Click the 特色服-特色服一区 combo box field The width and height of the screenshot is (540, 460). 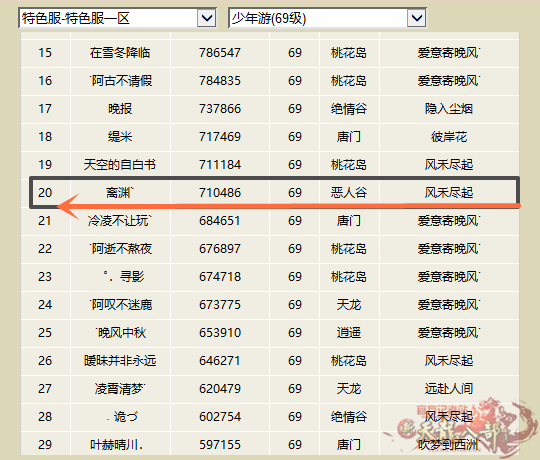[117, 18]
